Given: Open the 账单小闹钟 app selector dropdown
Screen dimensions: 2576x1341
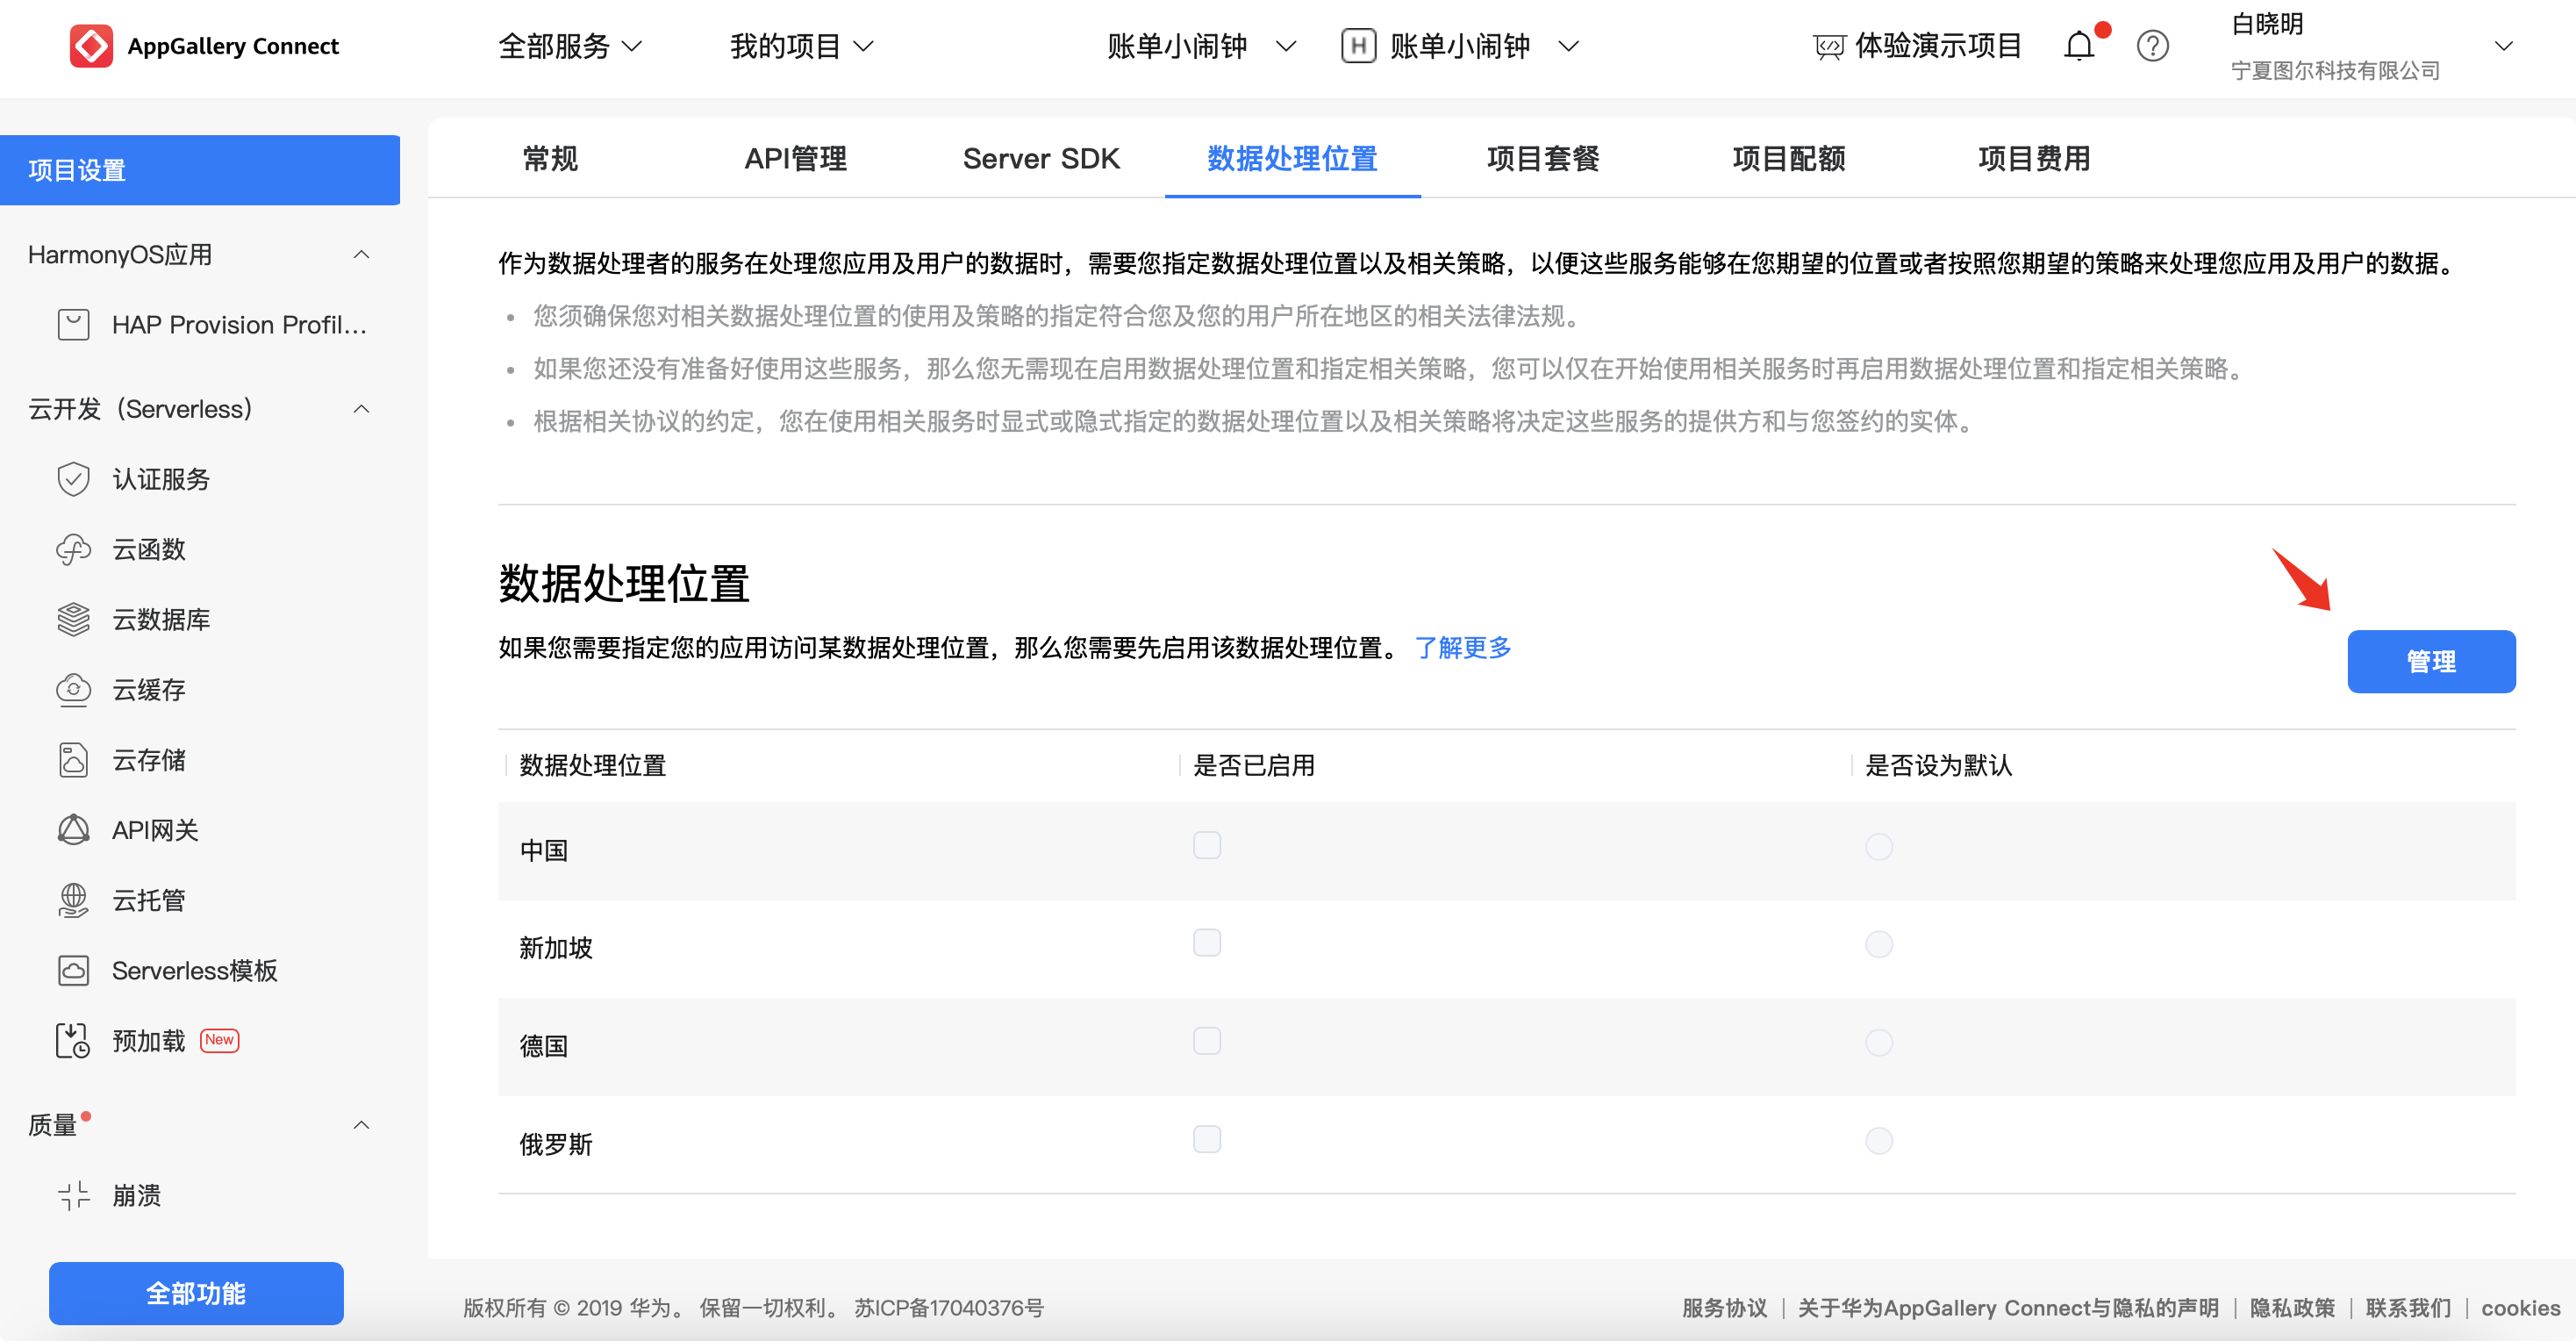Looking at the screenshot, I should [1485, 46].
